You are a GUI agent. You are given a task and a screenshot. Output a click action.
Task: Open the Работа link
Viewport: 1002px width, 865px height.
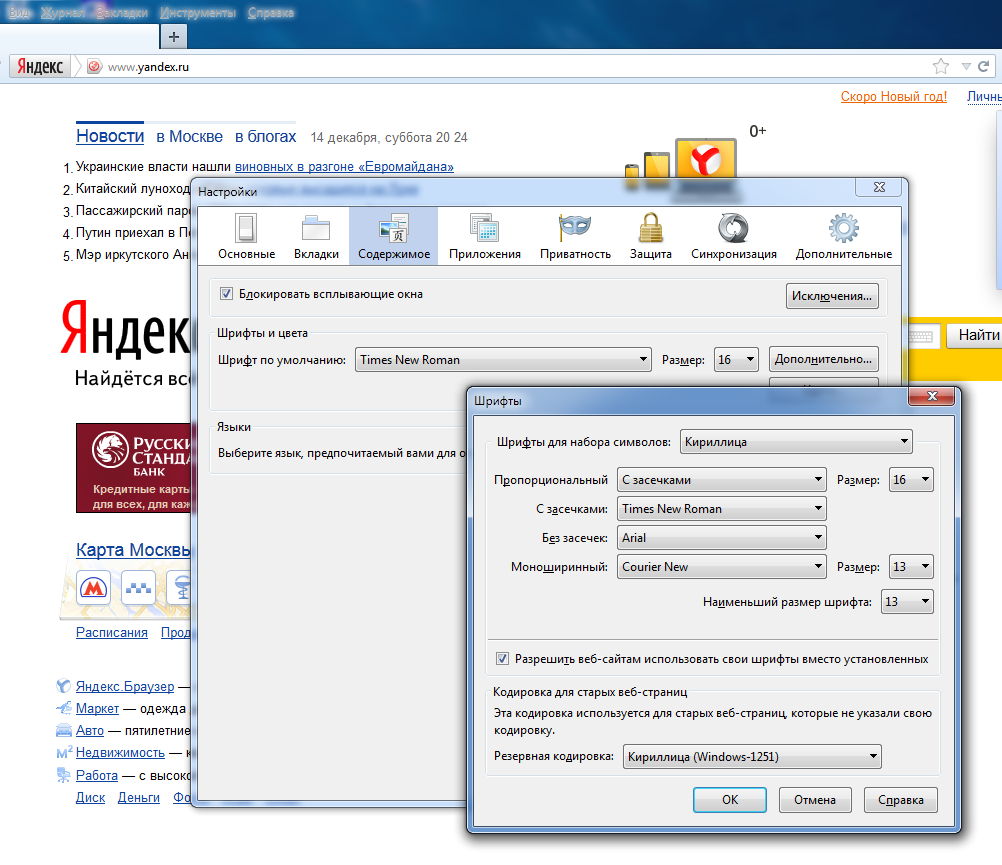[x=96, y=775]
